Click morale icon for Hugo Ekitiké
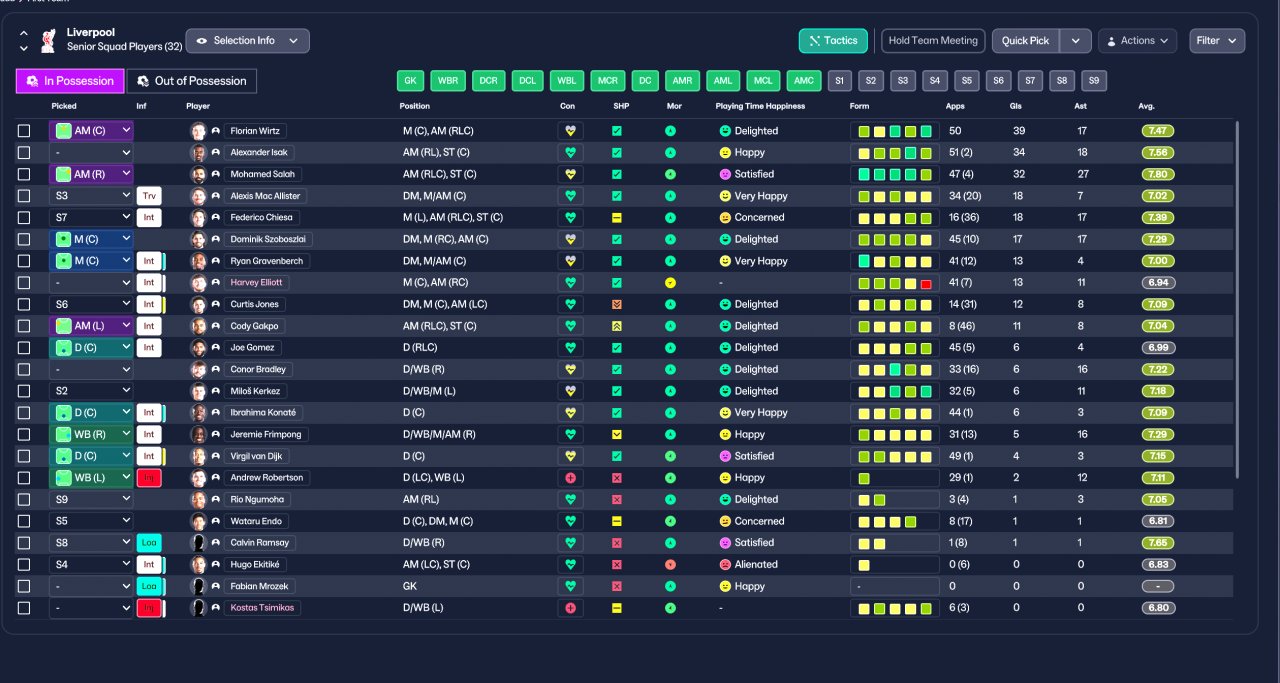 pos(670,565)
